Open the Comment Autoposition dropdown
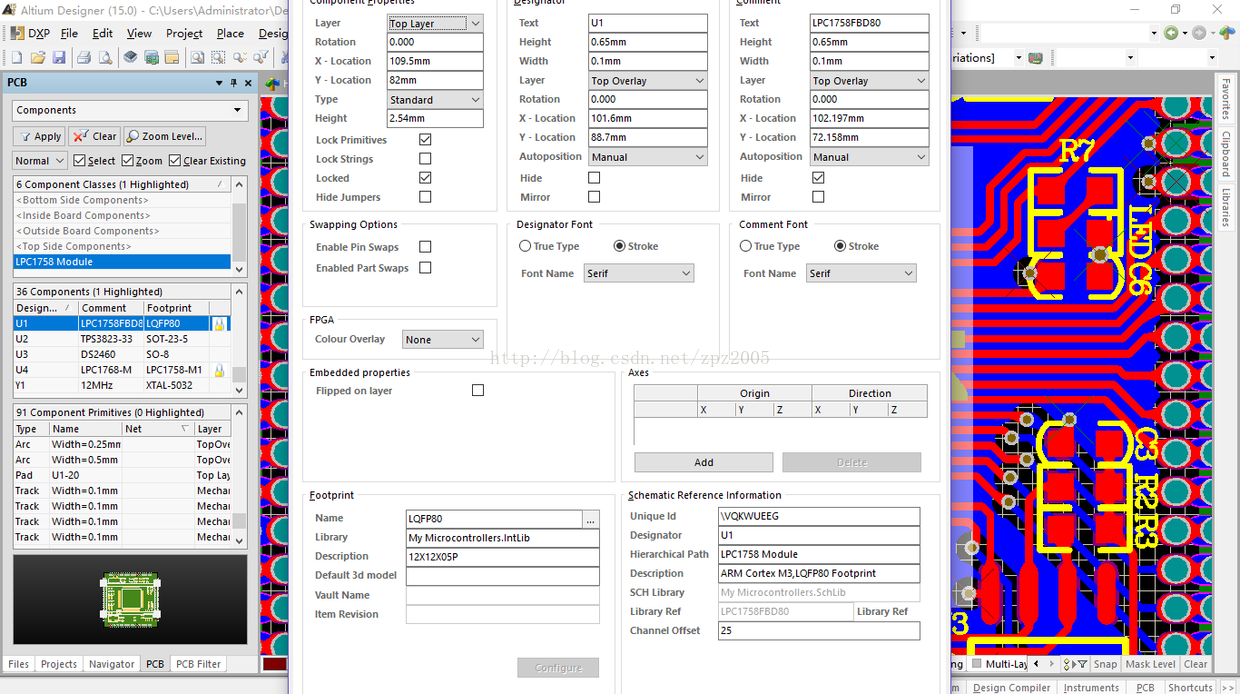This screenshot has width=1240, height=694. (869, 157)
